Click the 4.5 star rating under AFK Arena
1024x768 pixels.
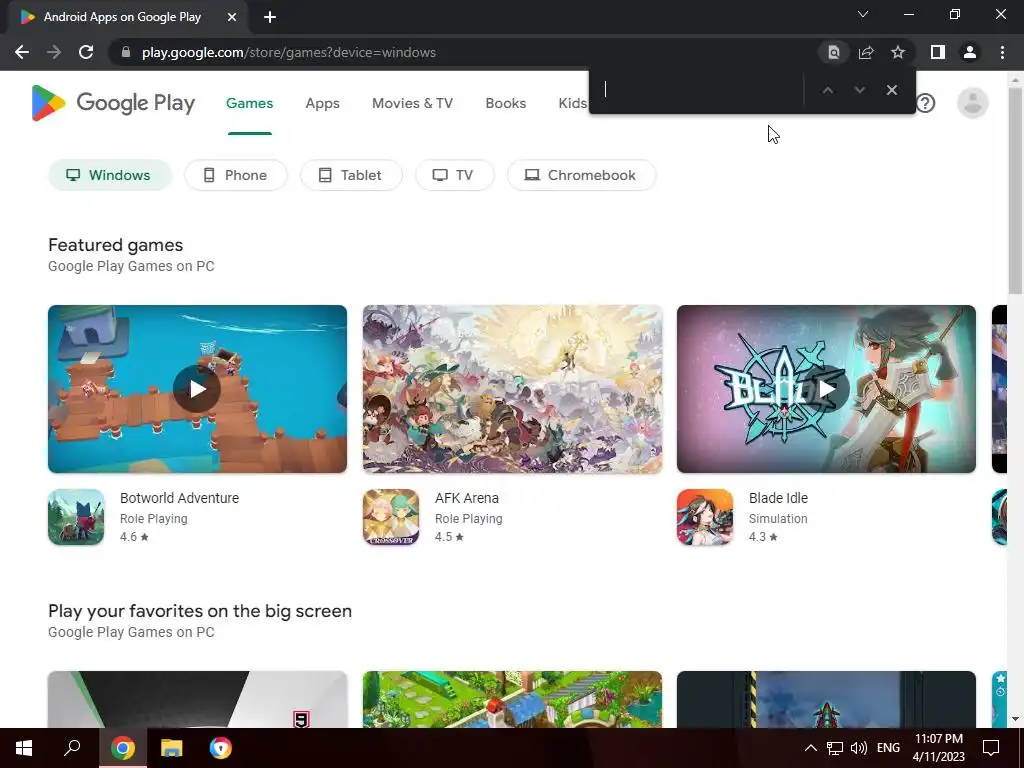tap(449, 537)
